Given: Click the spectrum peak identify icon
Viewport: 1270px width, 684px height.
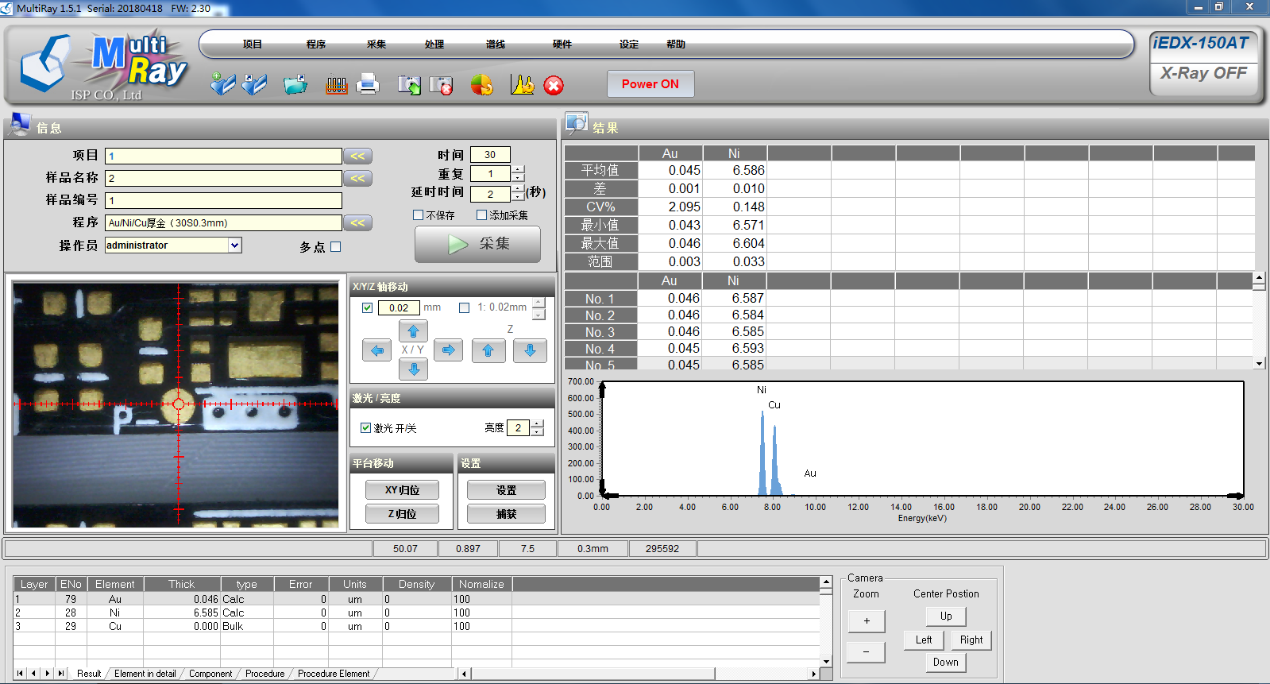Looking at the screenshot, I should click(x=522, y=85).
